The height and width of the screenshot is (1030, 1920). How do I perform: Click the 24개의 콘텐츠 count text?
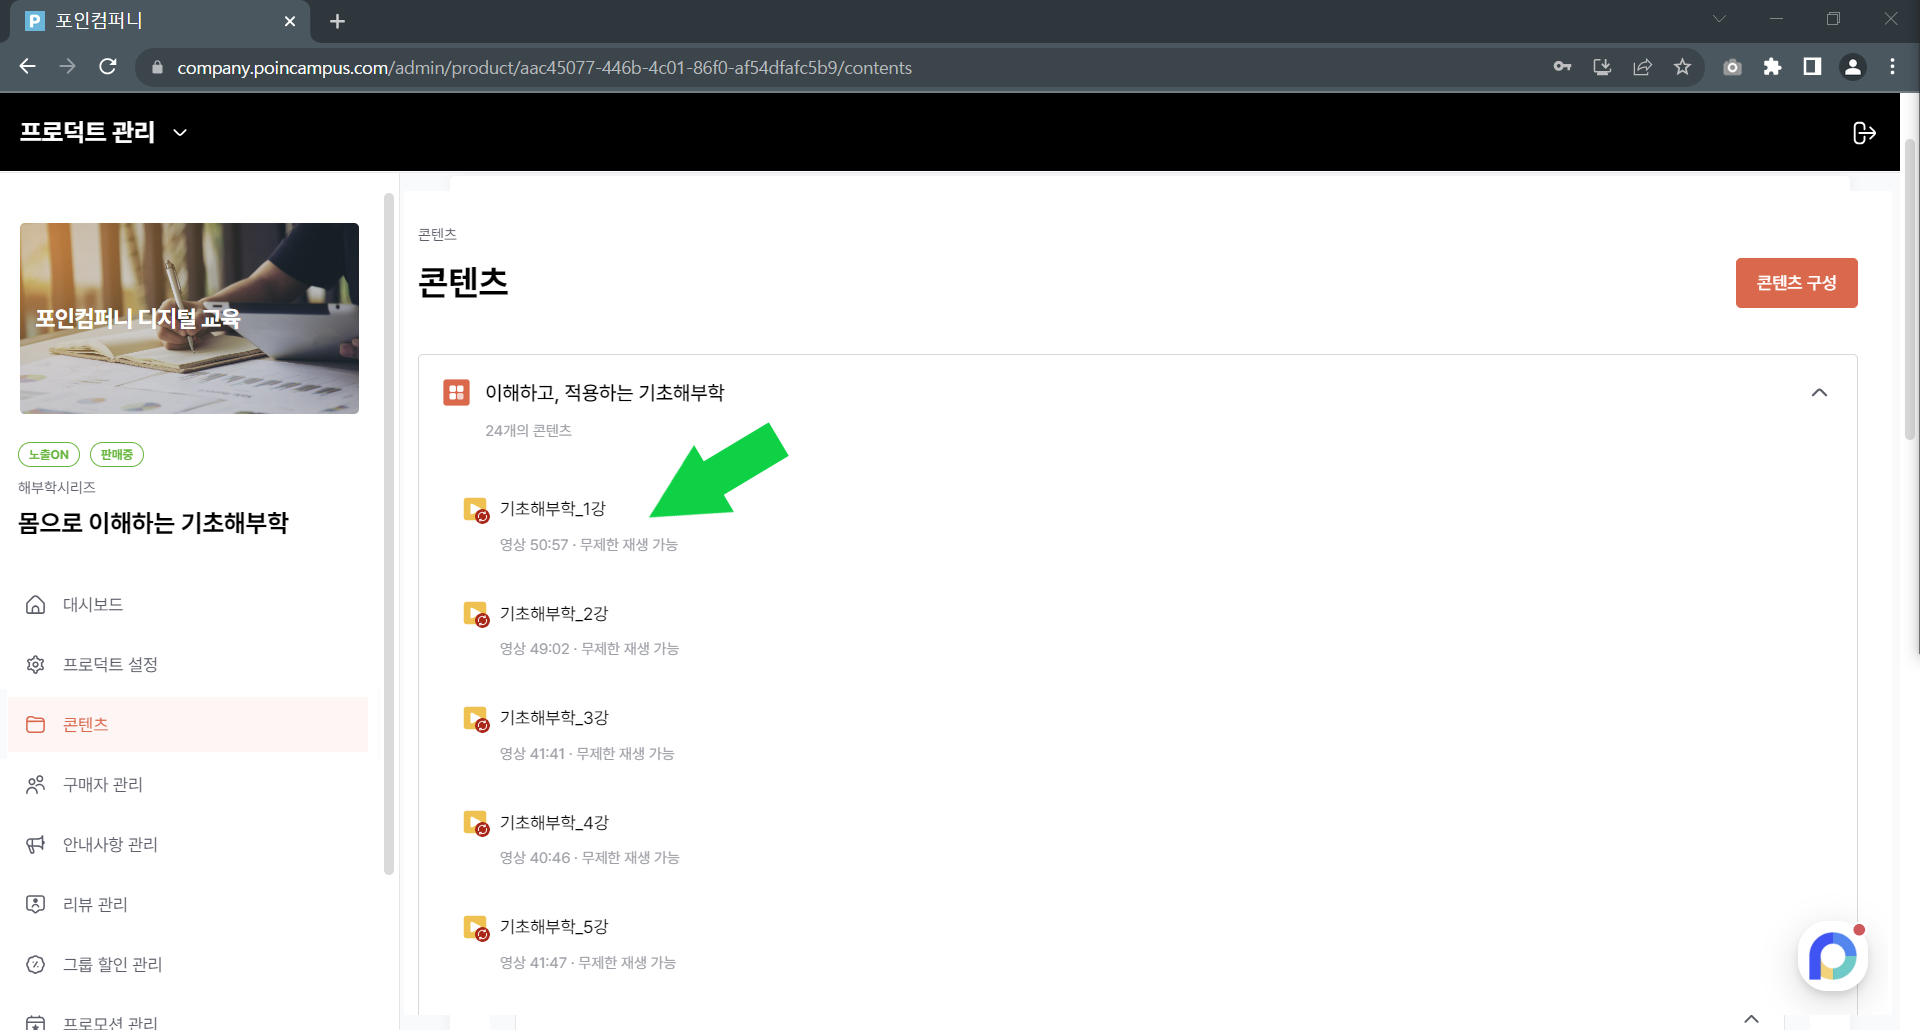529,431
